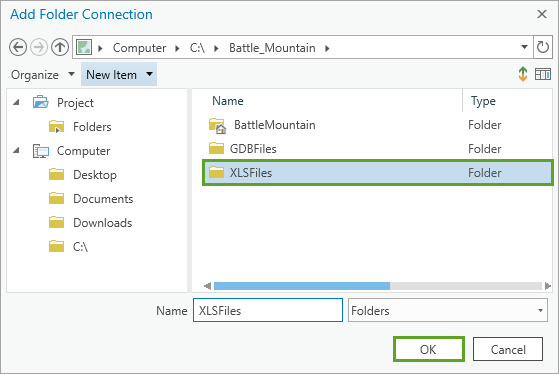Expand the arrow after Computer in the path

tap(177, 48)
